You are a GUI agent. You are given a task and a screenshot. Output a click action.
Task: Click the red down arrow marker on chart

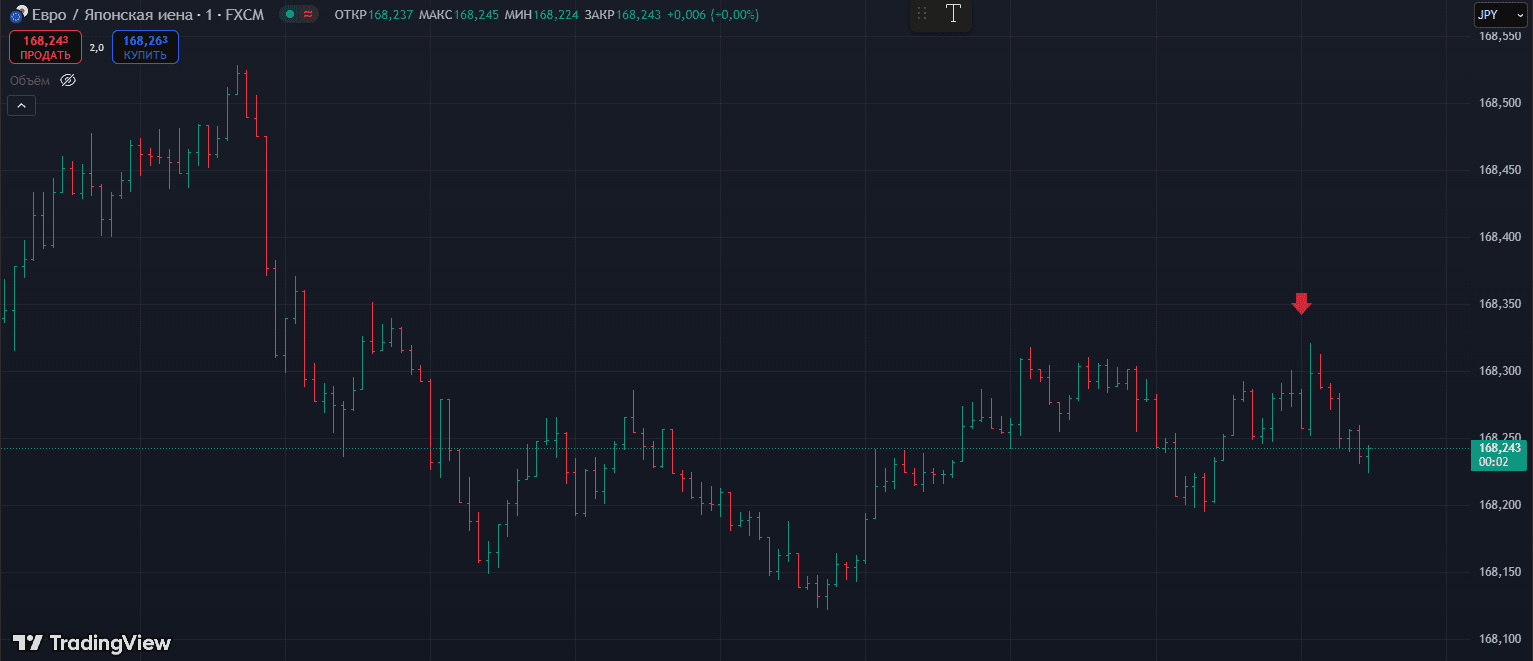[x=1301, y=303]
